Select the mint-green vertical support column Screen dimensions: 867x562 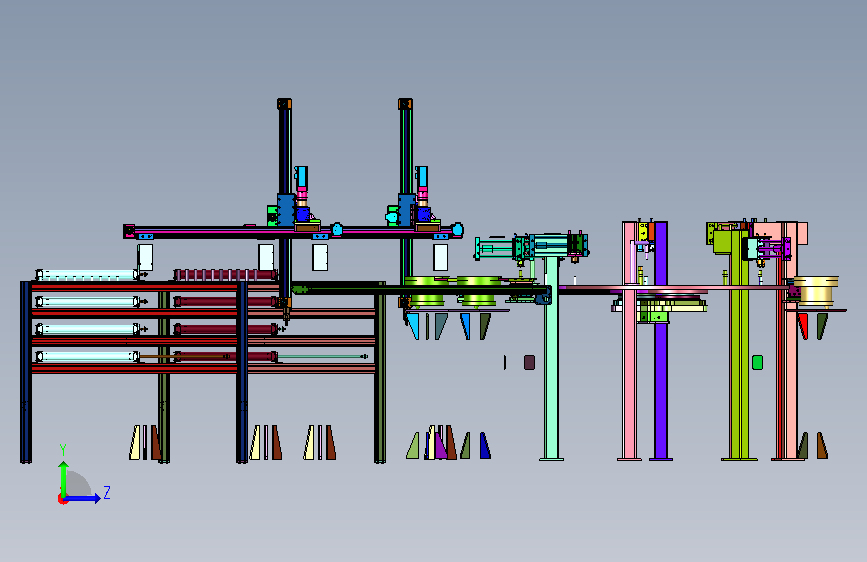551,358
